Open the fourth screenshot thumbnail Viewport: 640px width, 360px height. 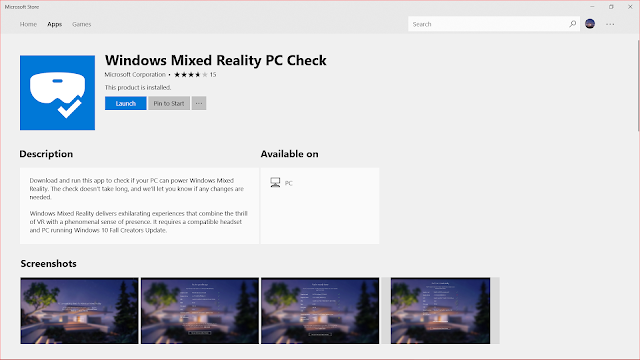click(x=440, y=311)
